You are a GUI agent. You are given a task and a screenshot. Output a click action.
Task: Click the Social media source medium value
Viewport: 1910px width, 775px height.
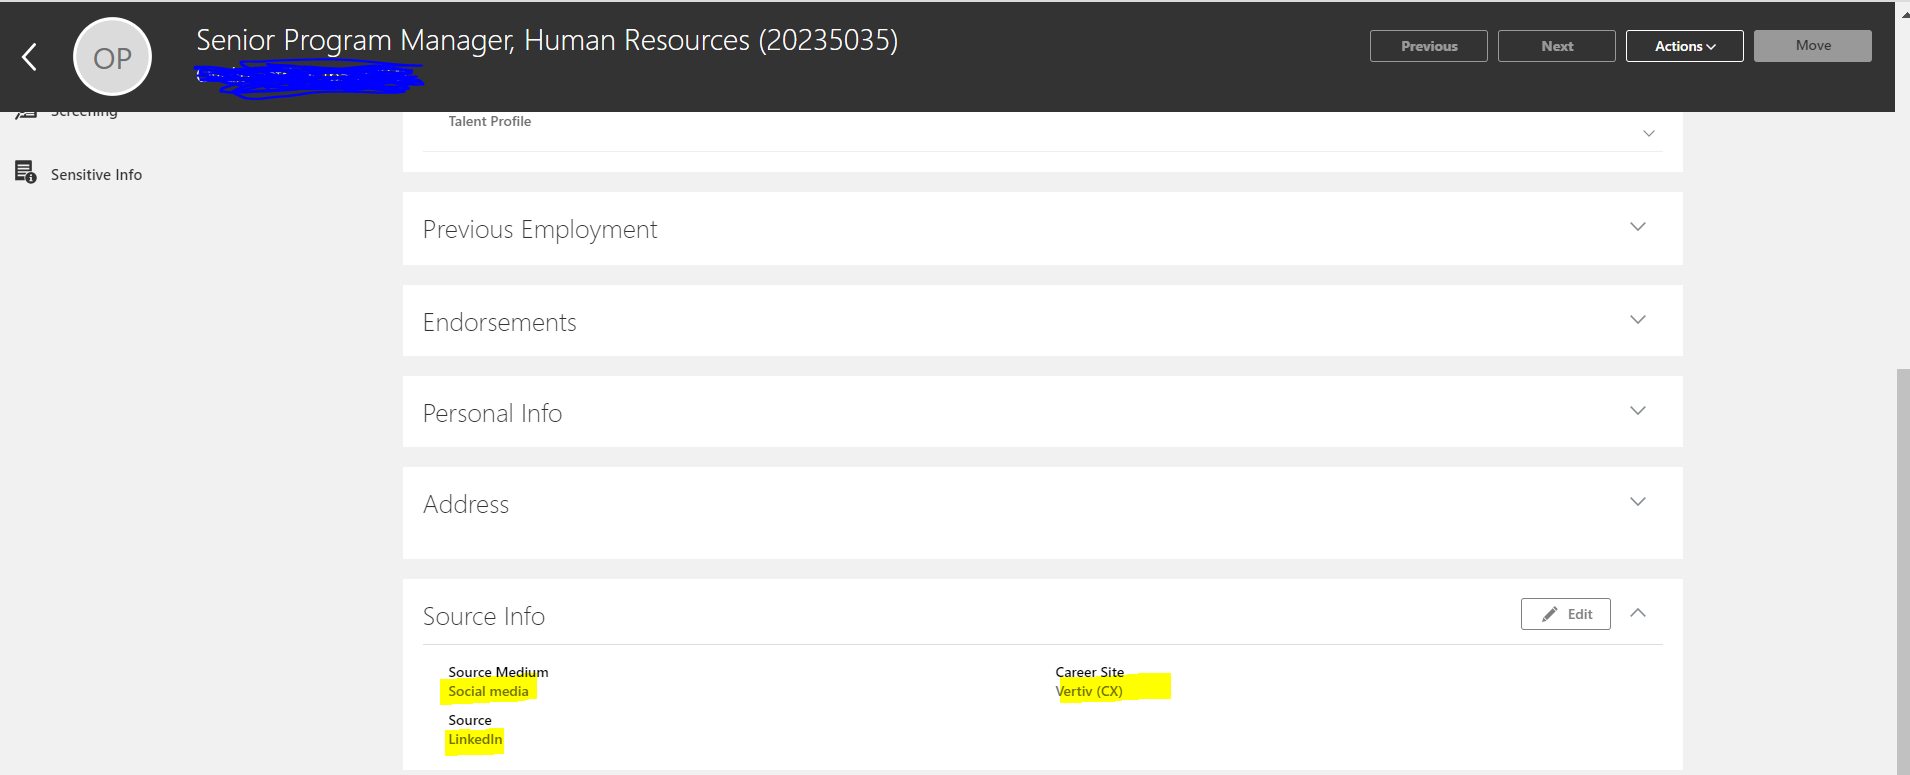(x=488, y=691)
